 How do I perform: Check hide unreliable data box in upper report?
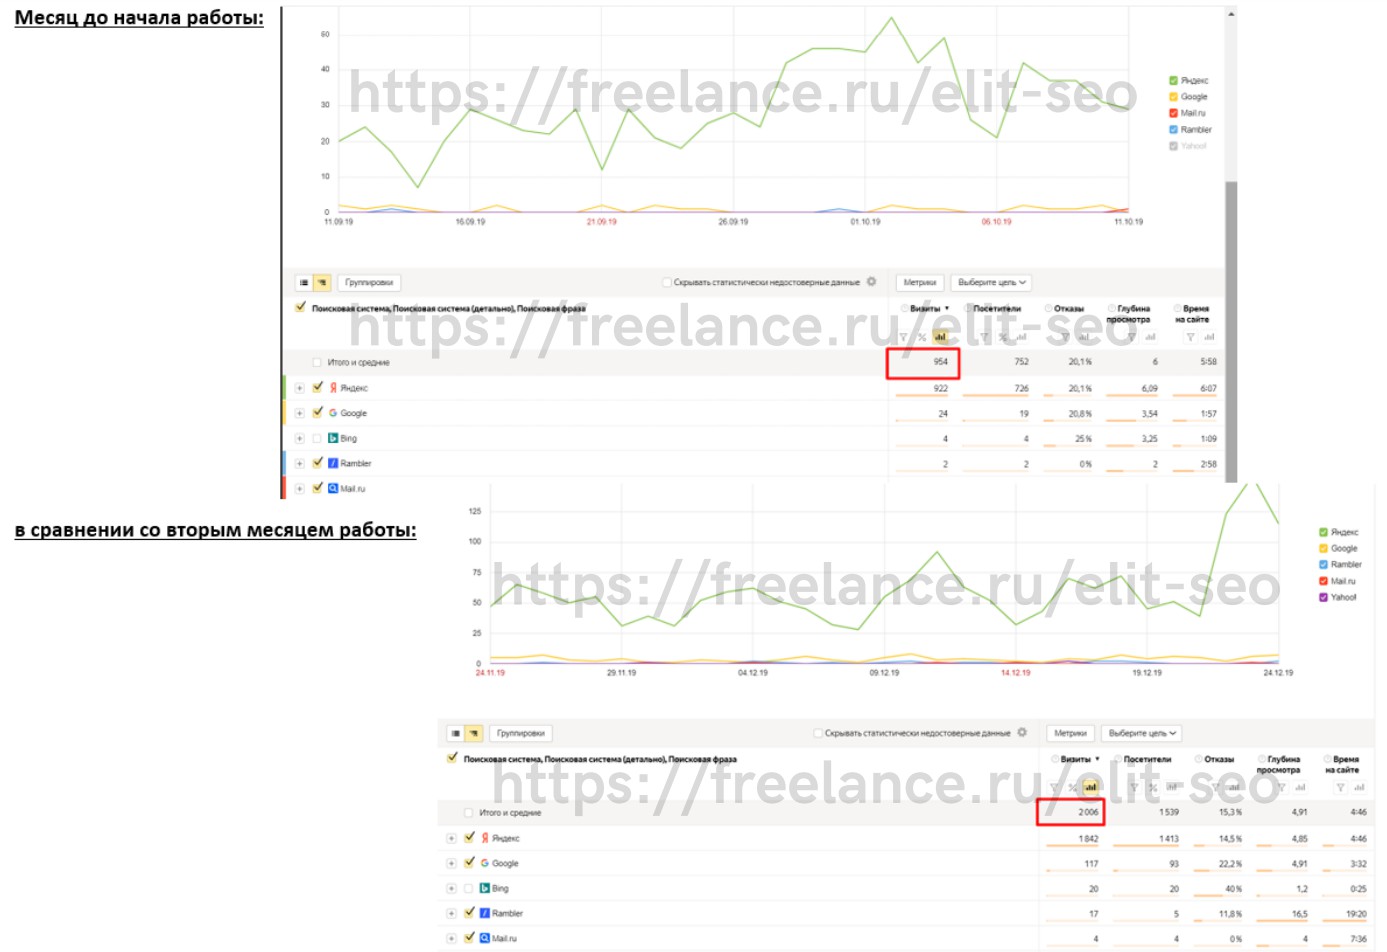coord(667,283)
